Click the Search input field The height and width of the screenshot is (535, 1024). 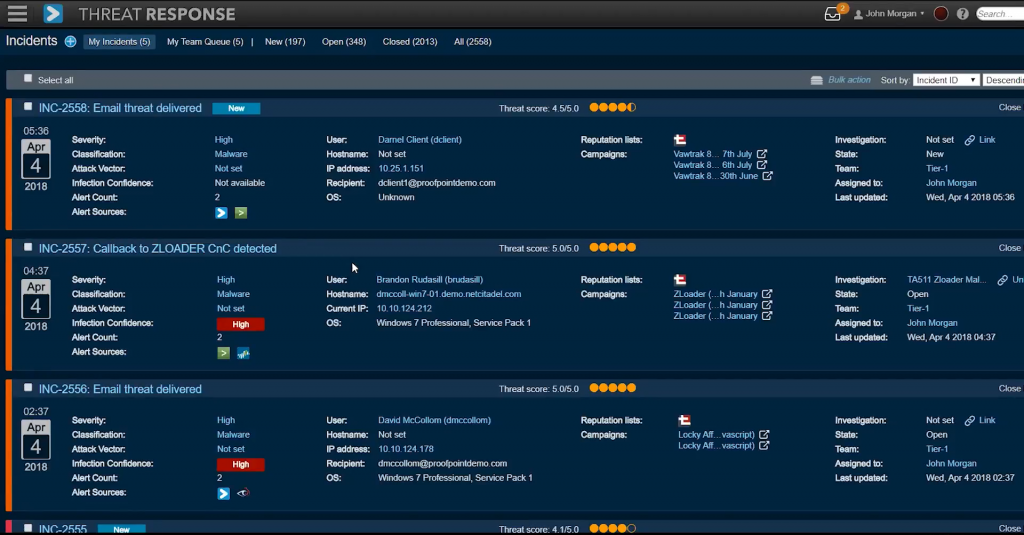[1000, 14]
